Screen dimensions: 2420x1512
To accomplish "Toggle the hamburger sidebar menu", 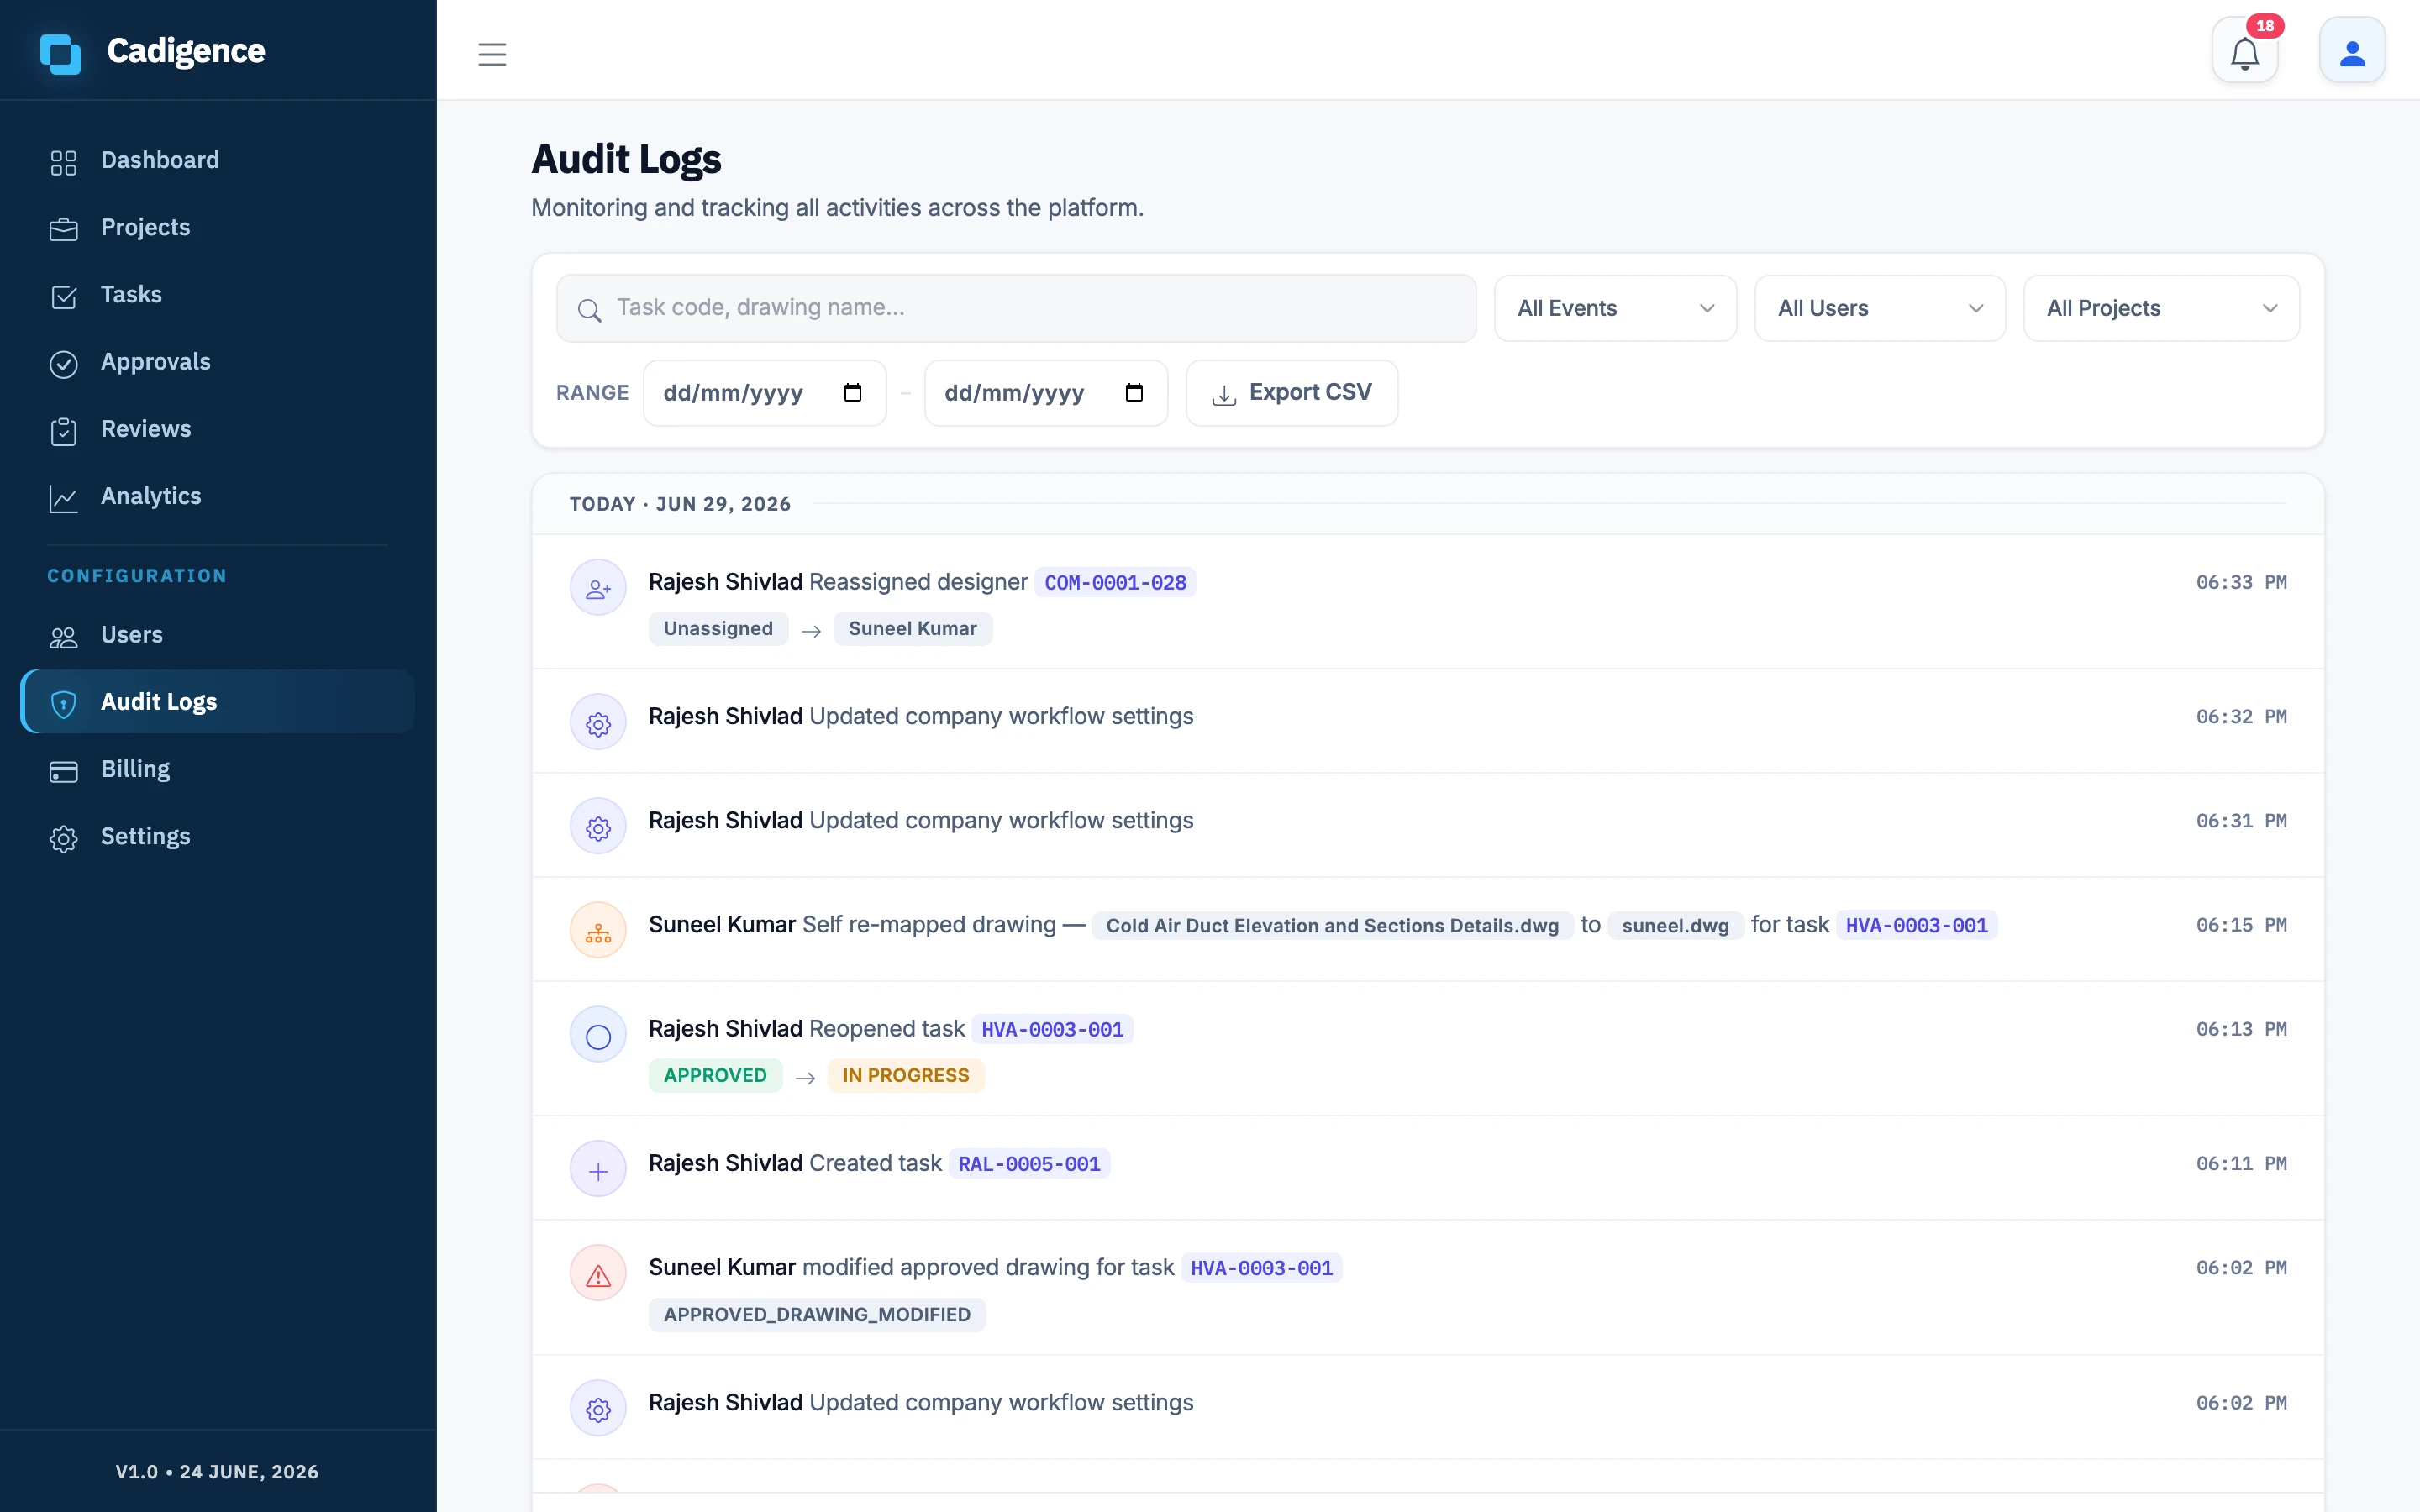I will (x=492, y=54).
